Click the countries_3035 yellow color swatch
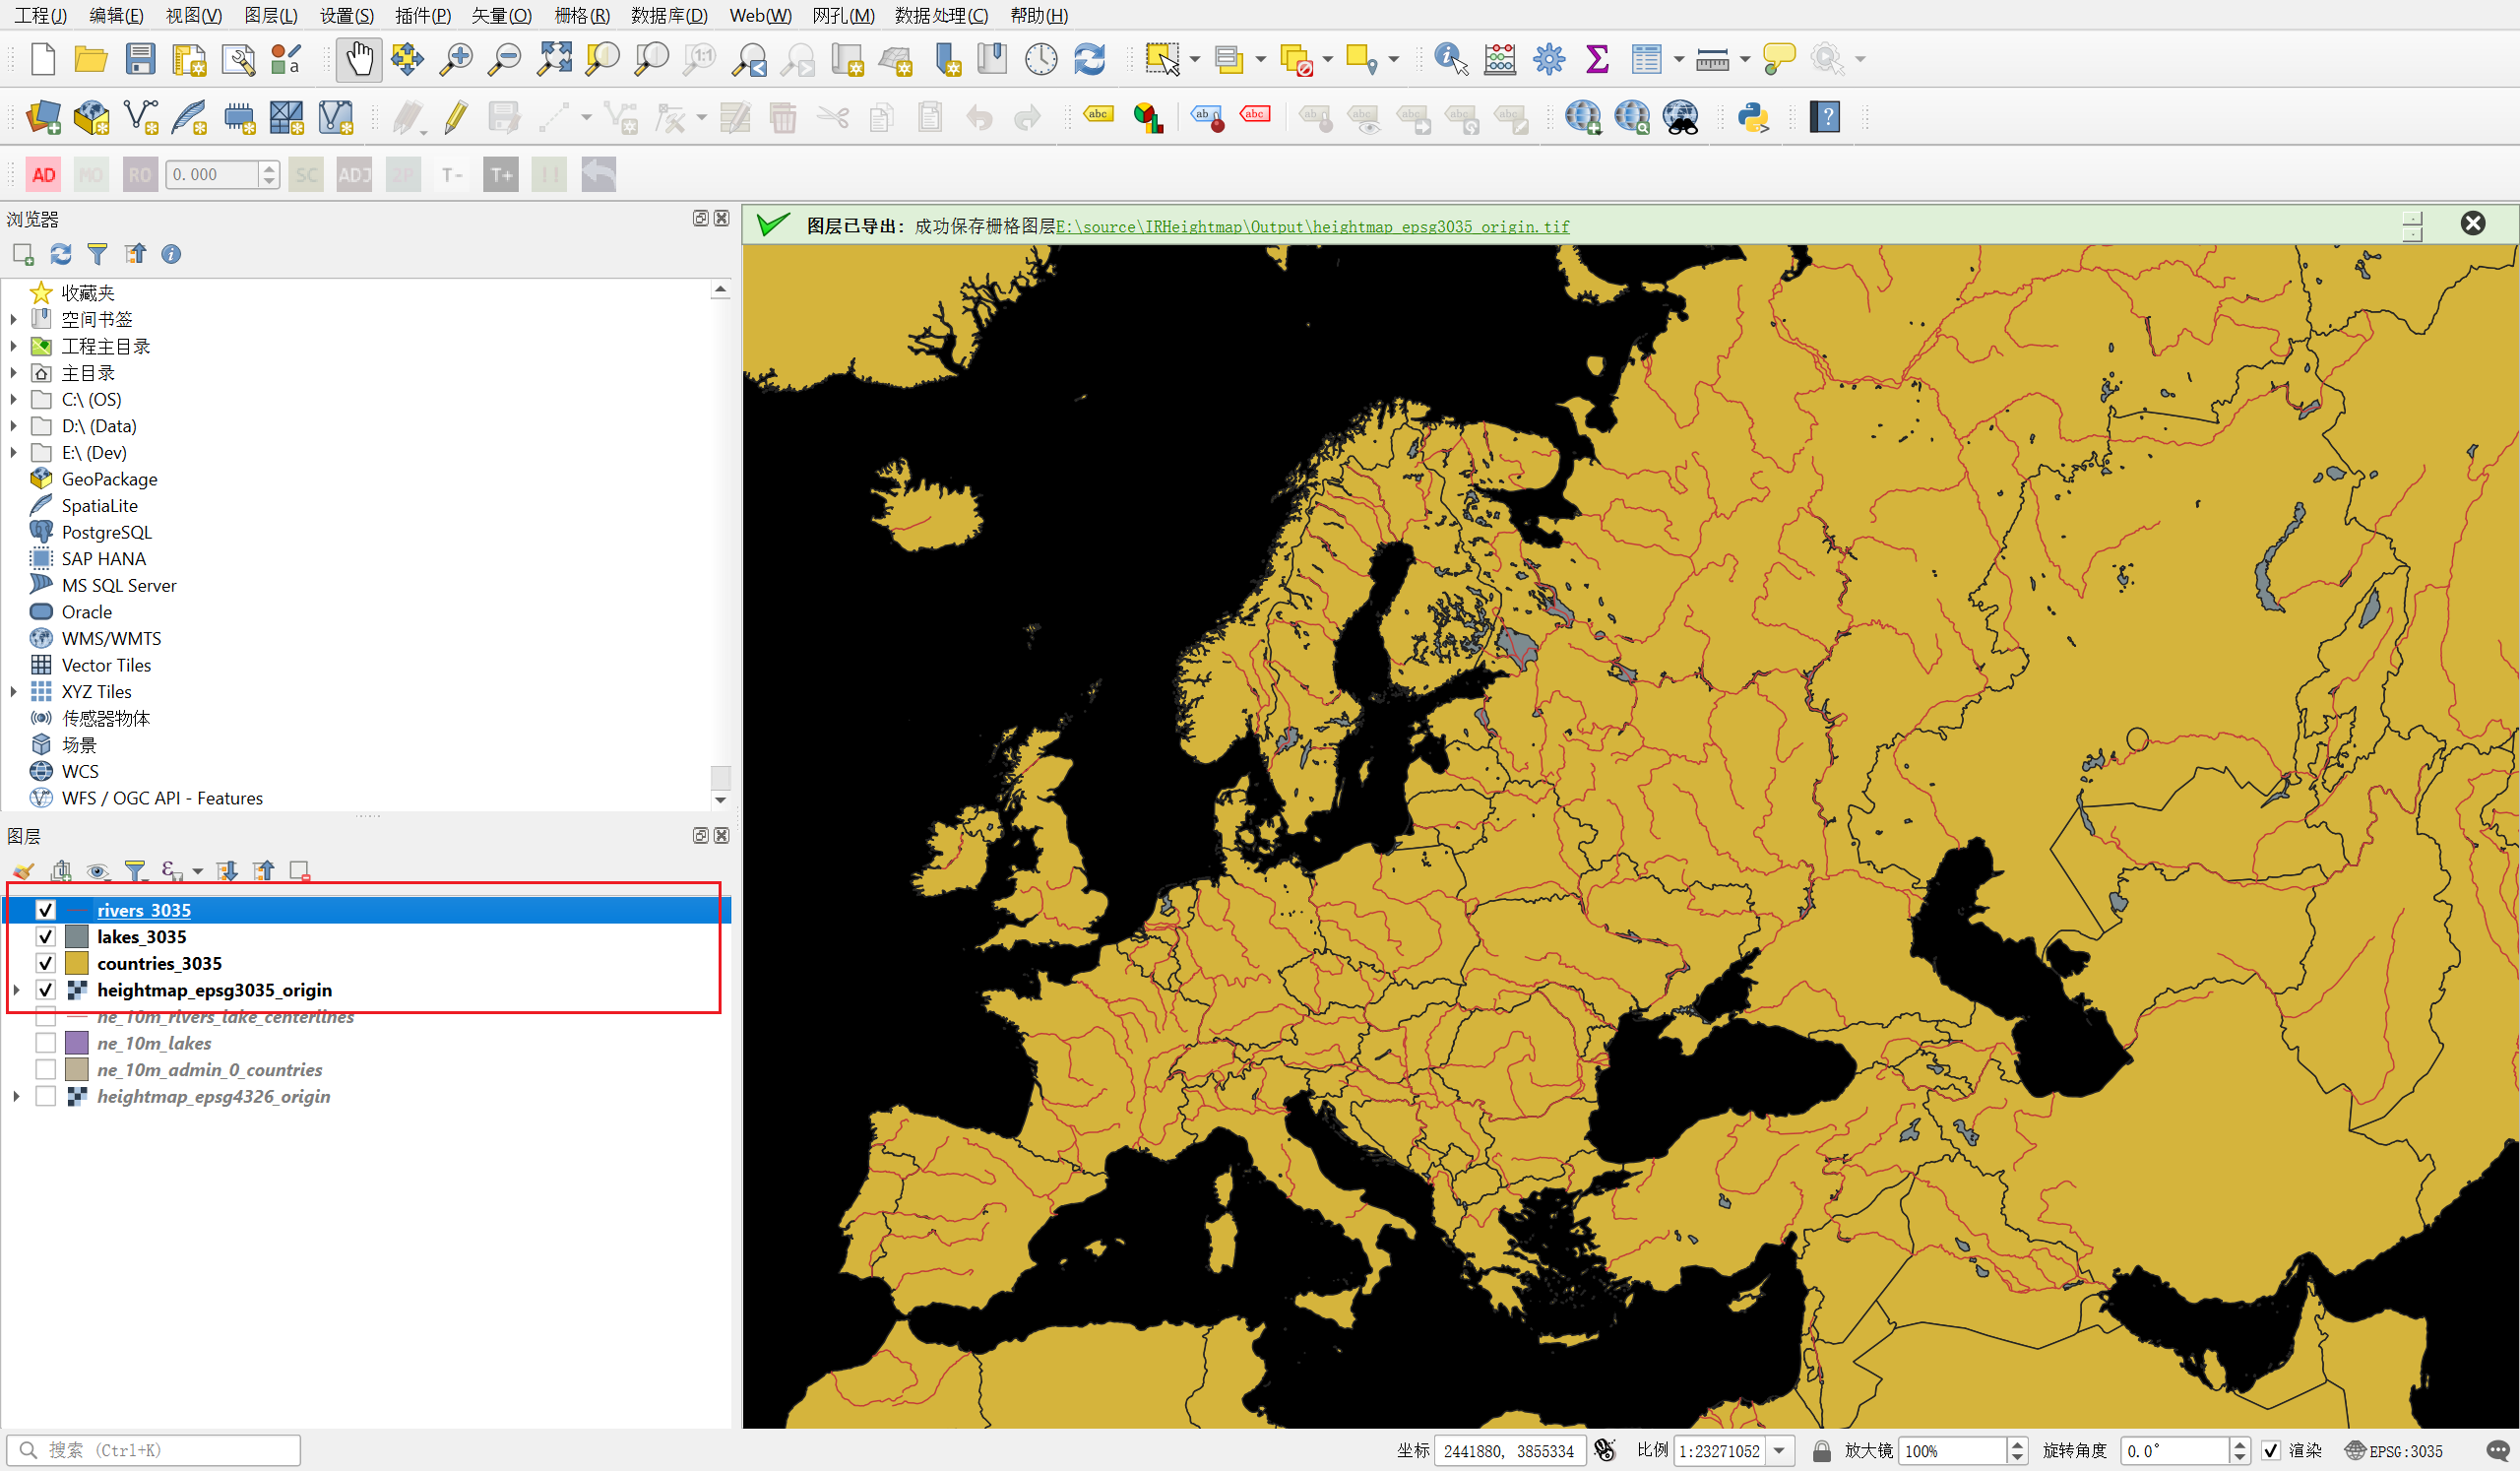 point(77,964)
